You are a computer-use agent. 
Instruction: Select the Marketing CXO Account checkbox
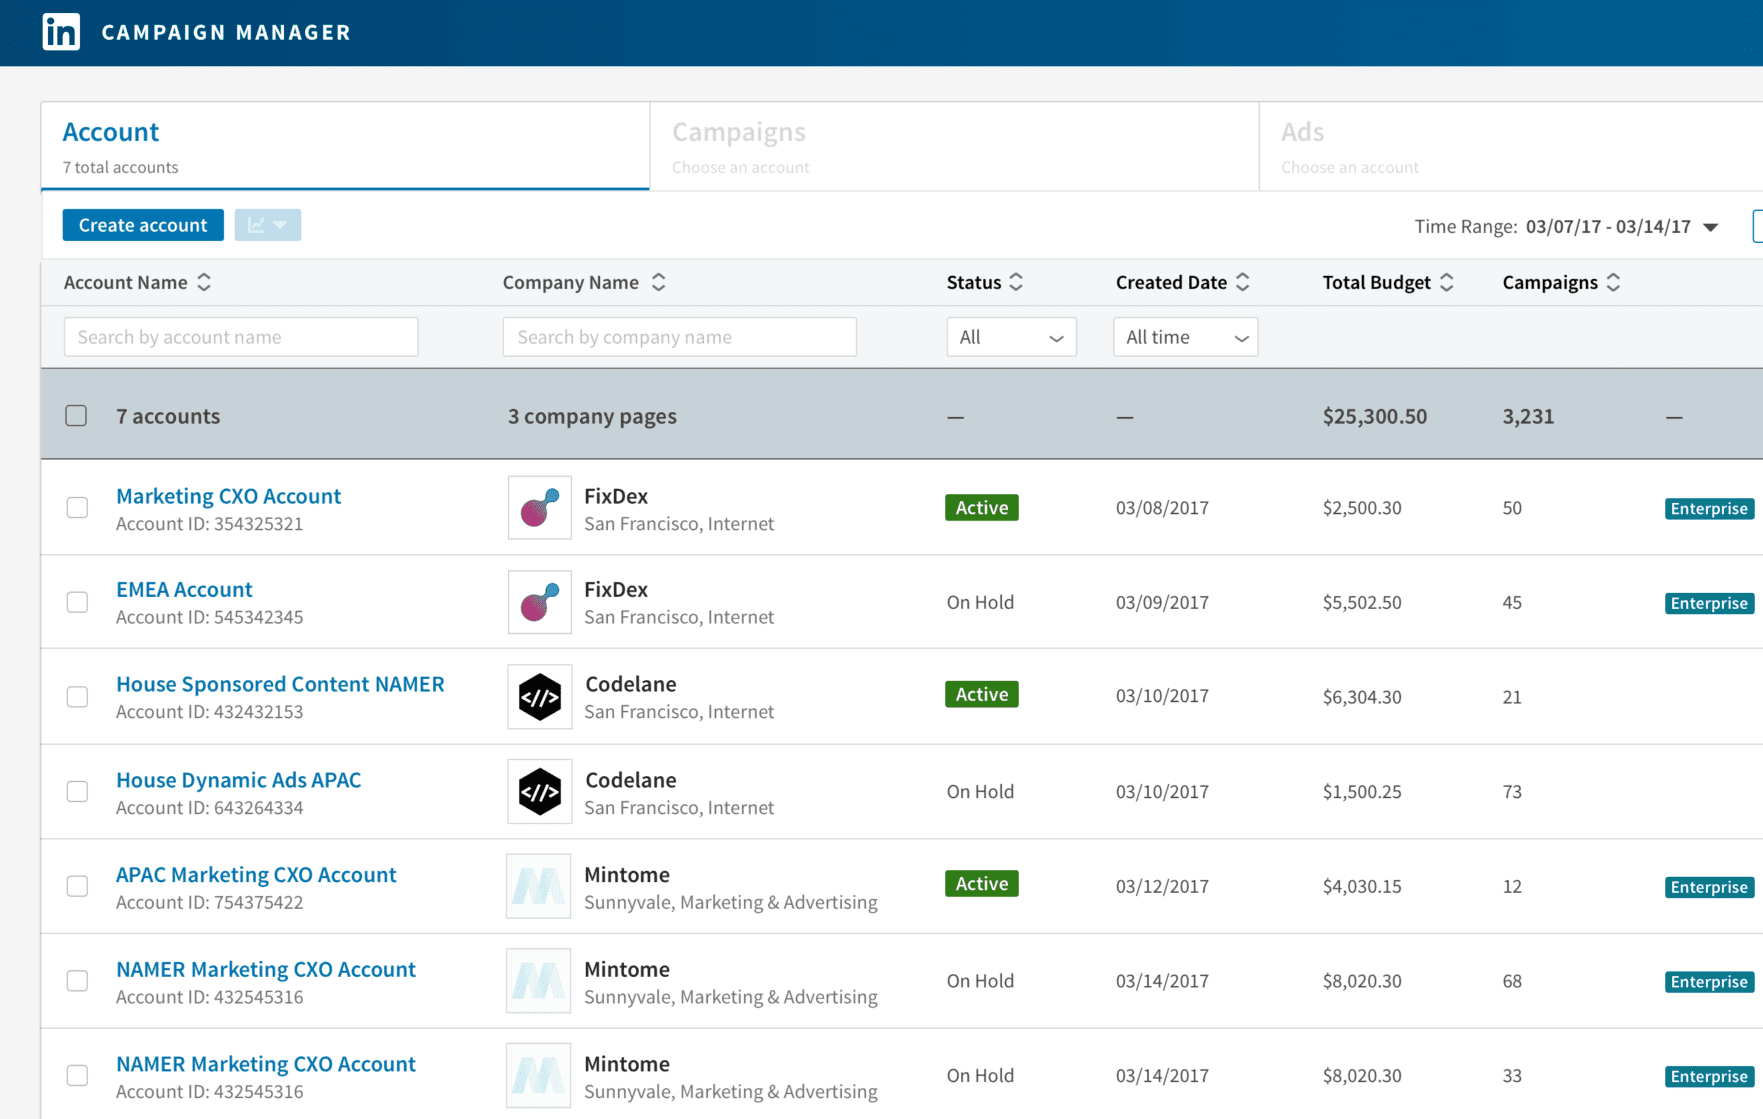pyautogui.click(x=77, y=508)
